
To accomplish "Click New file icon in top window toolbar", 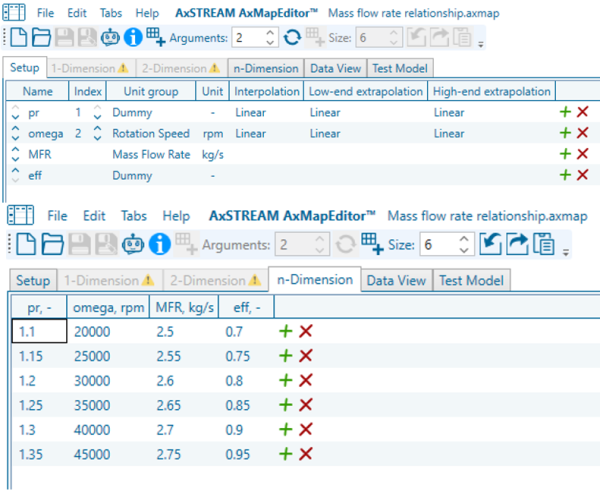I will pos(18,38).
